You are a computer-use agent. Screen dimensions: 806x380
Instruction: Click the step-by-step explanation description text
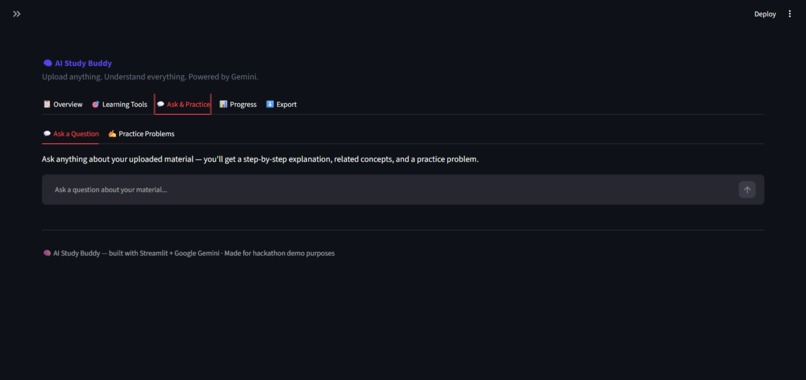(260, 159)
